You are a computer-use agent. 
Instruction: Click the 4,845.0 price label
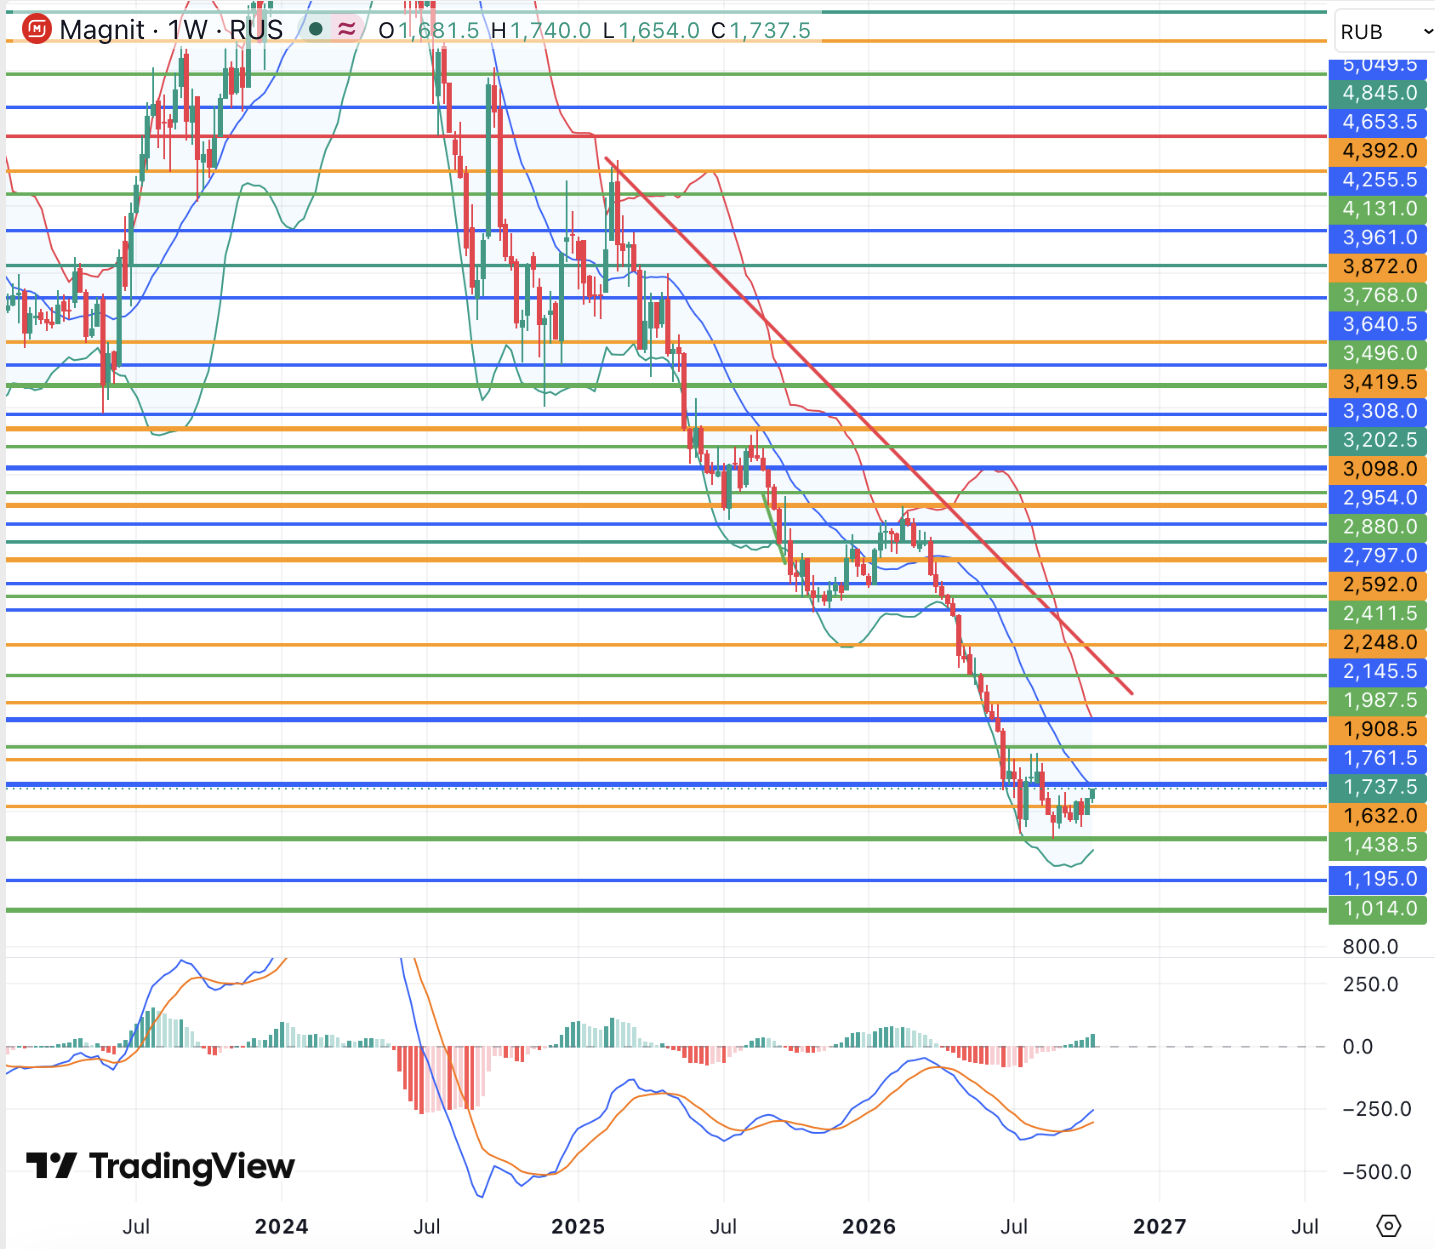click(1379, 93)
